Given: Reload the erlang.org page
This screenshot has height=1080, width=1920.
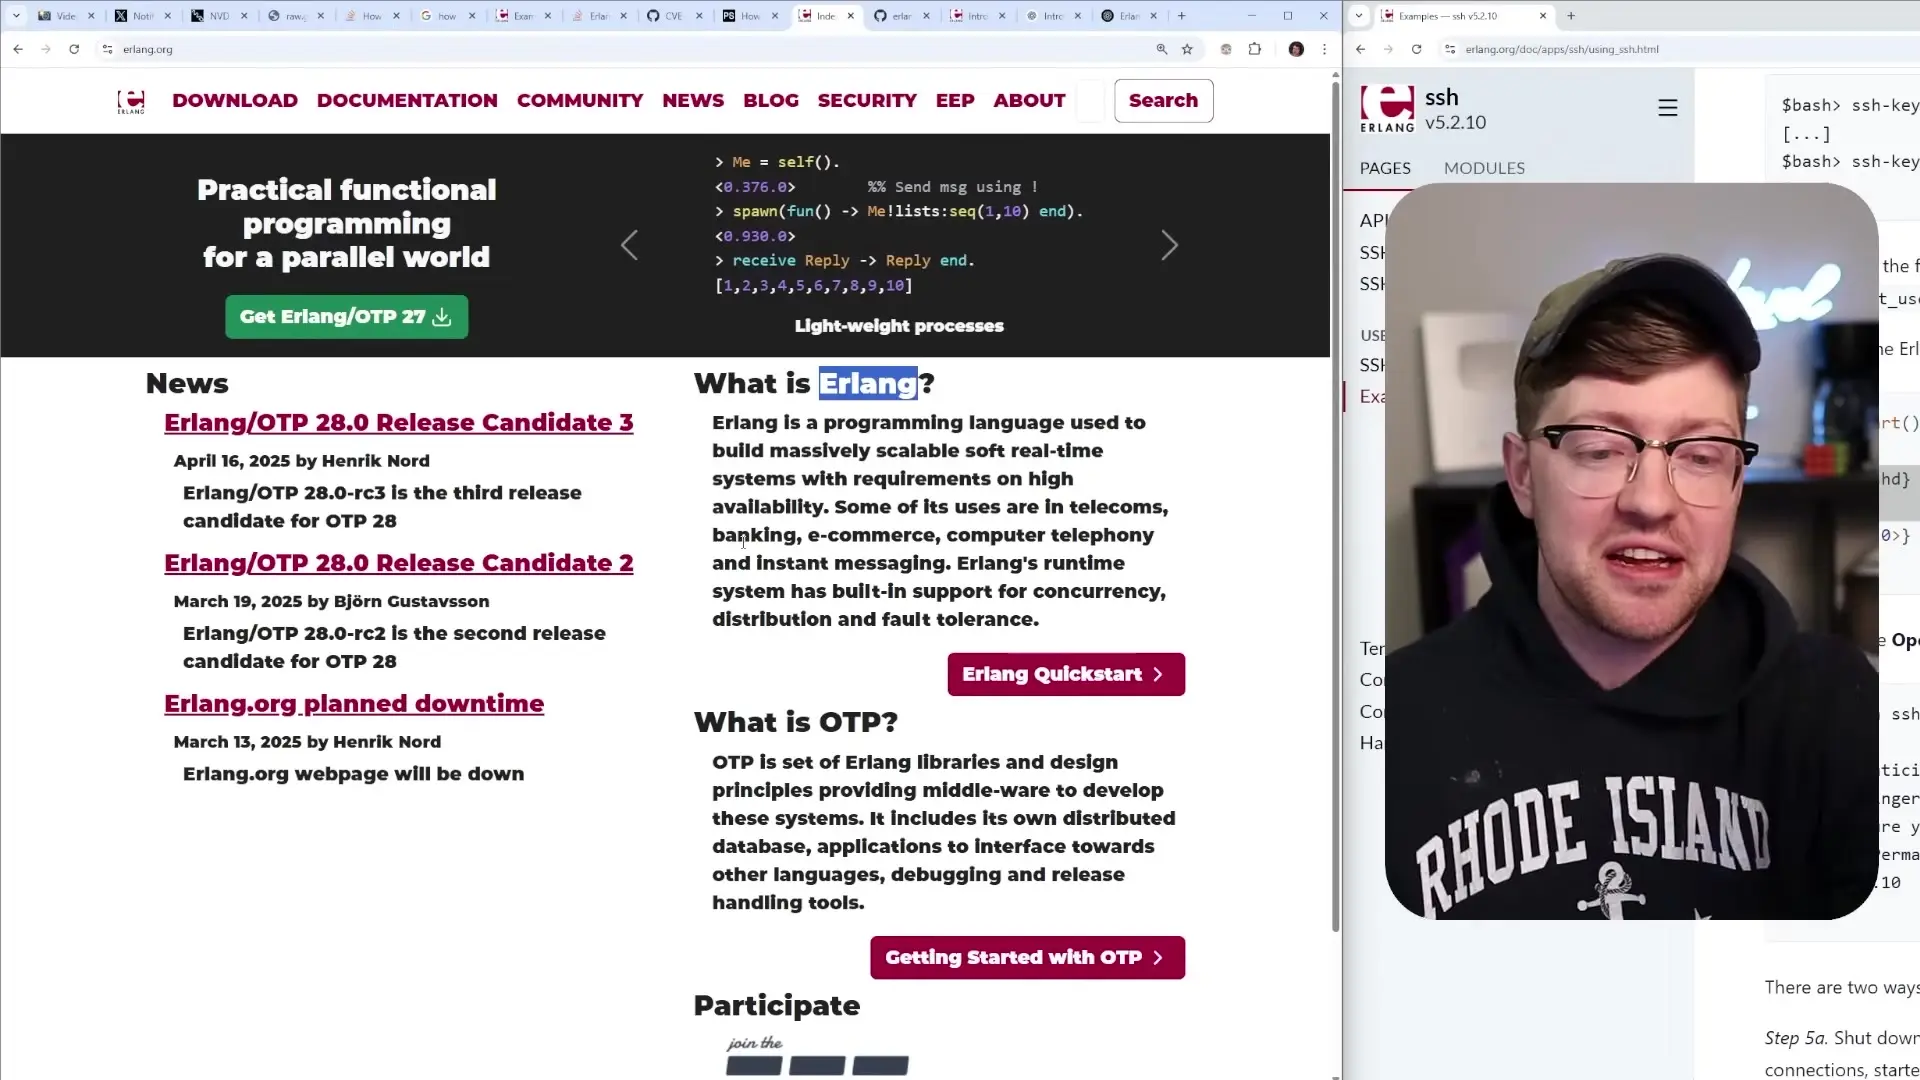Looking at the screenshot, I should (74, 49).
